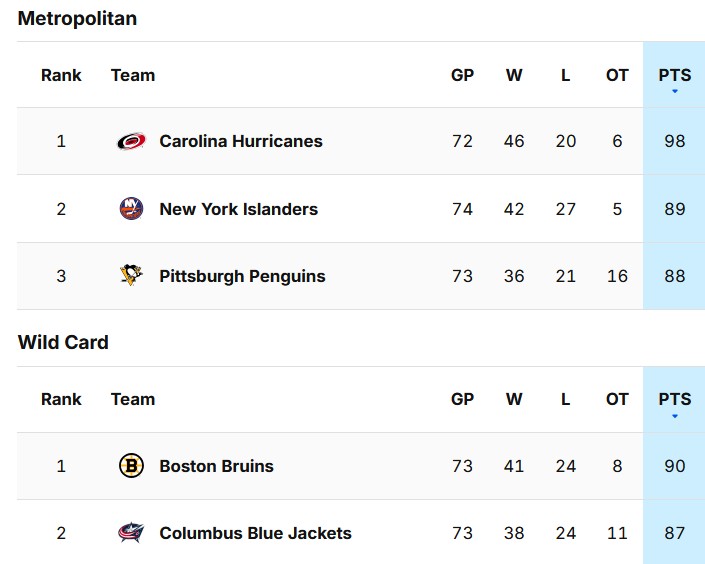The image size is (705, 564).
Task: Sort Metropolitan table by OT header
Action: point(617,75)
